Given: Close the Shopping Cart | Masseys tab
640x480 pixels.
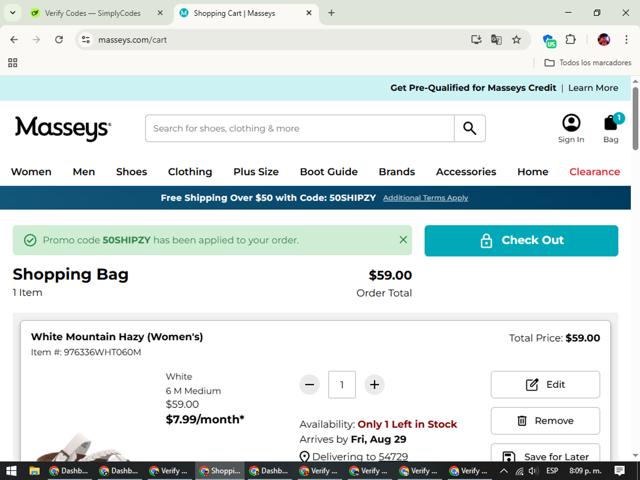Looking at the screenshot, I should coord(309,13).
